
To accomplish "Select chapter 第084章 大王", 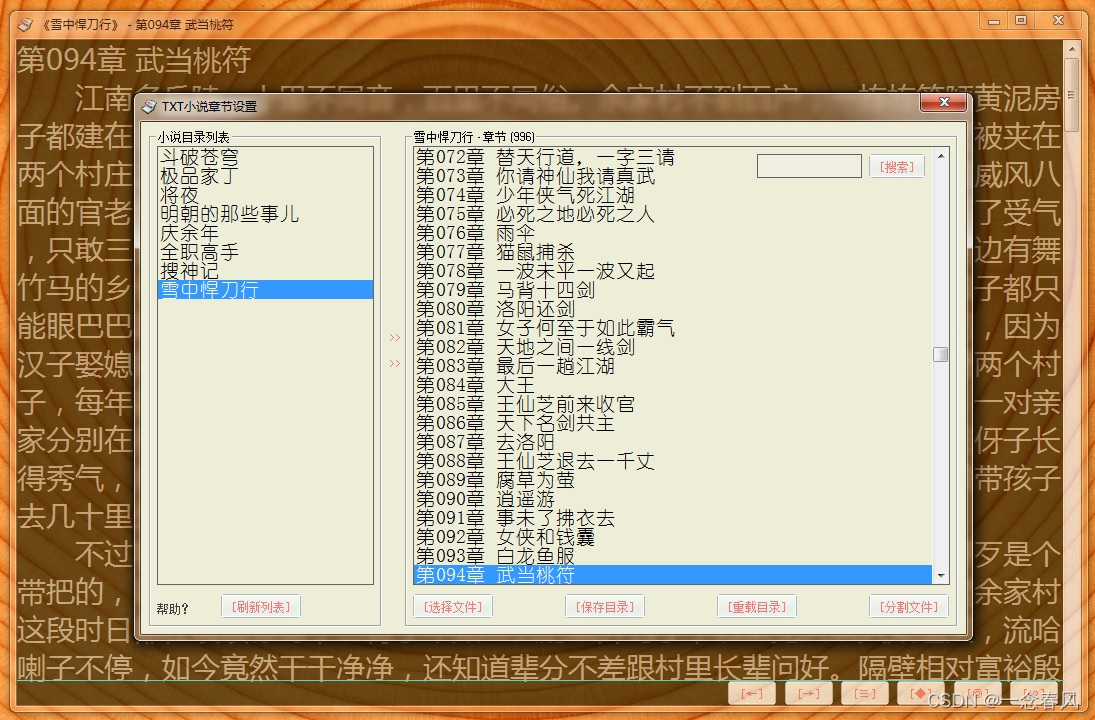I will (673, 385).
